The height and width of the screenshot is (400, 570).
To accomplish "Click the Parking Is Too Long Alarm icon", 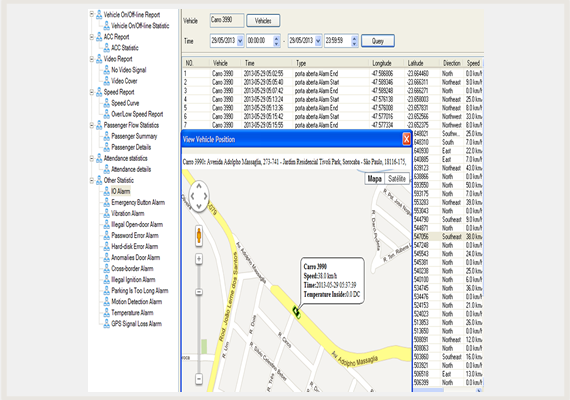I will (107, 291).
